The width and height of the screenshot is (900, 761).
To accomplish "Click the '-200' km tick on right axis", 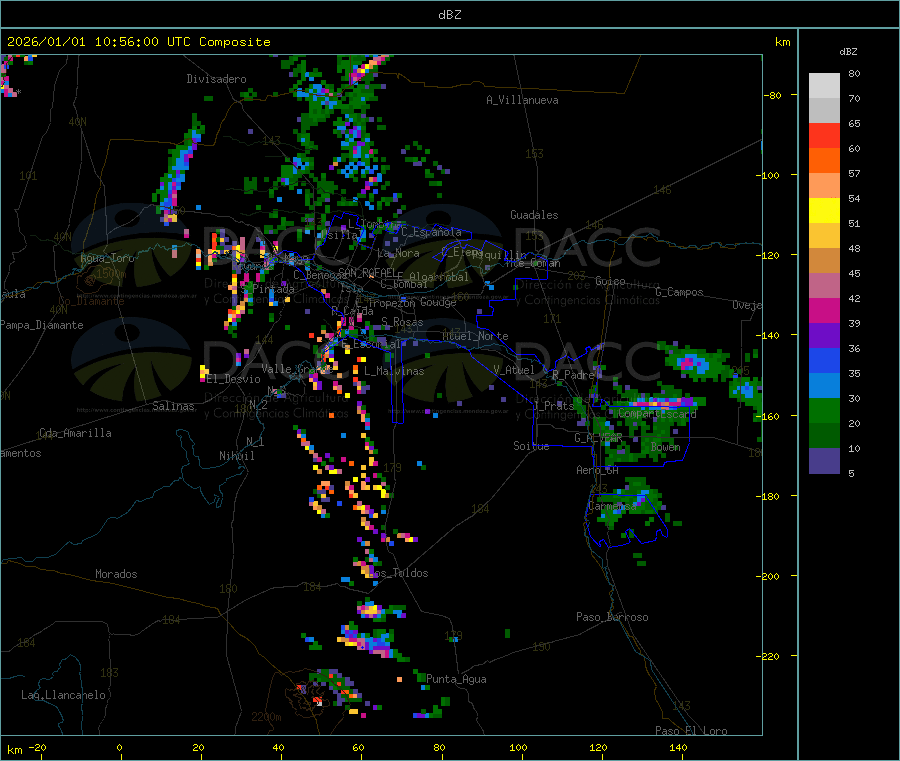I will click(x=767, y=576).
